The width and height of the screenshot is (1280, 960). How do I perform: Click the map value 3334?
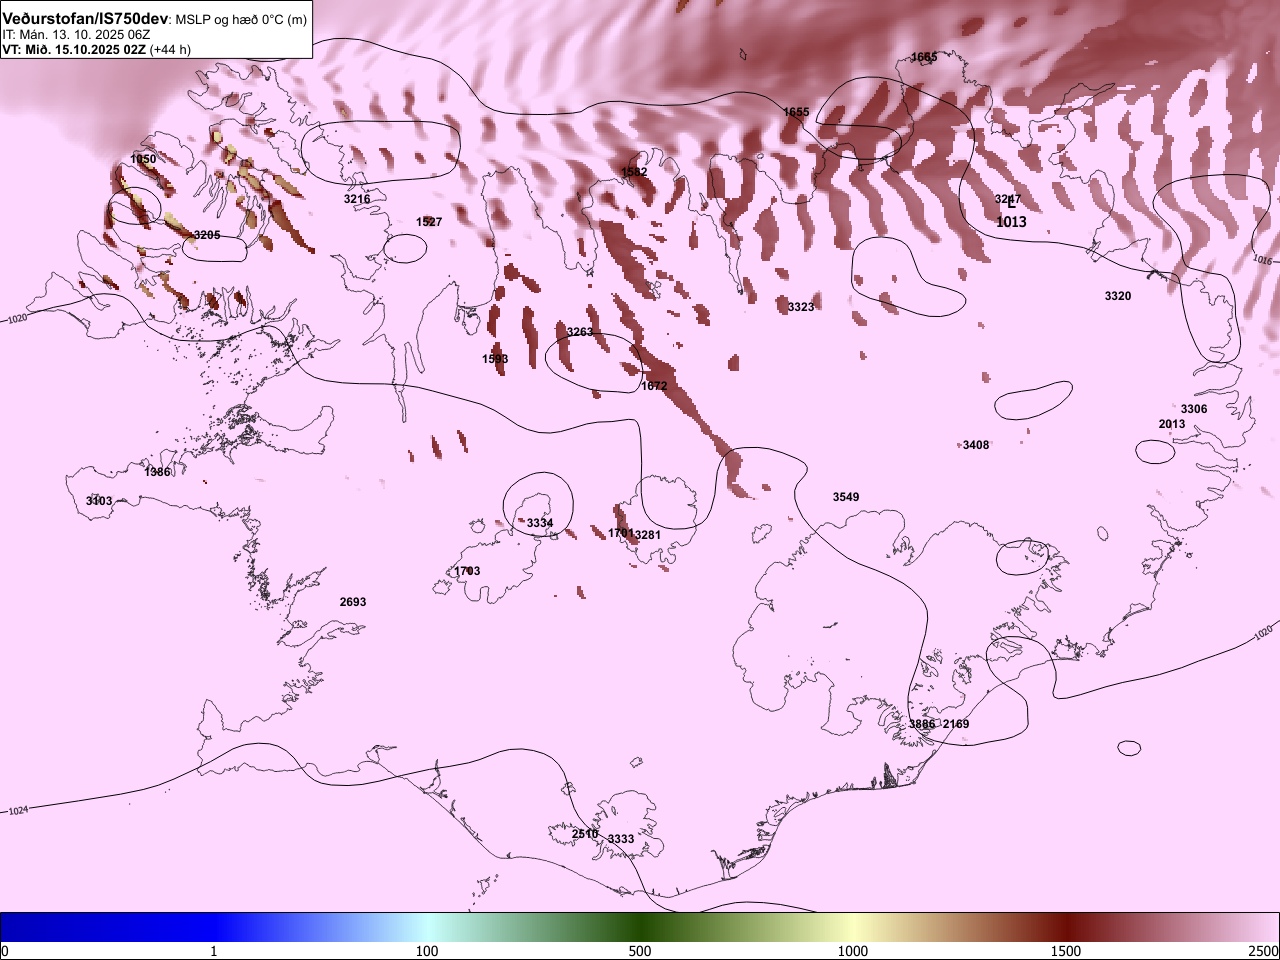(x=540, y=523)
